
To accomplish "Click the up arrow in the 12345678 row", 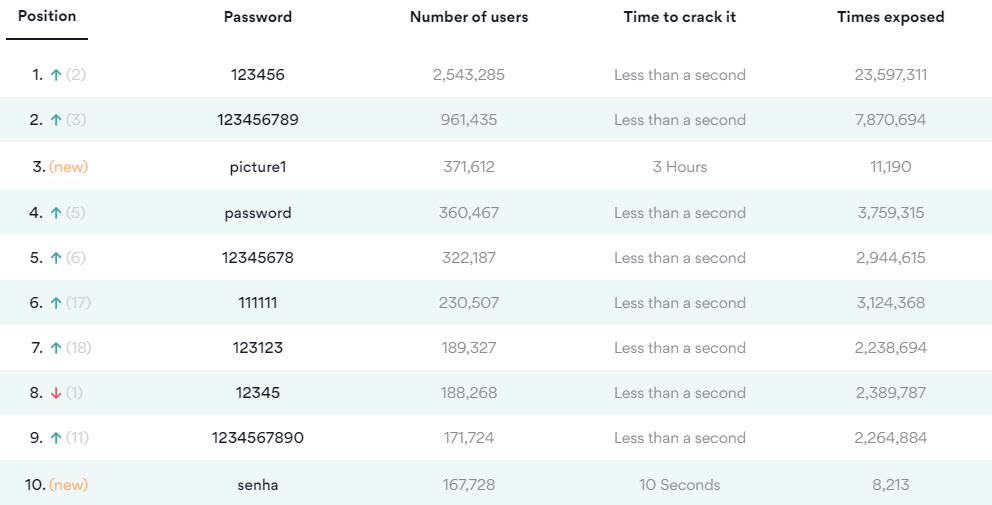I will [x=56, y=258].
